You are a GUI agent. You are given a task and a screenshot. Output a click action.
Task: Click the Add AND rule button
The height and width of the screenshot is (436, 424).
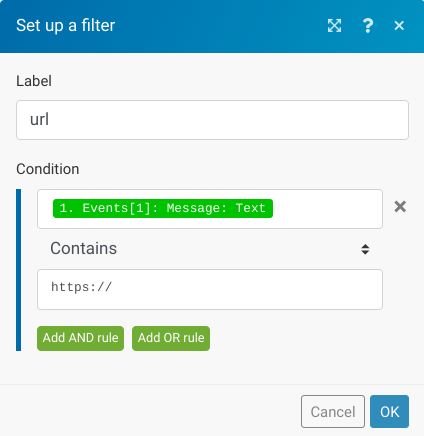tap(80, 338)
